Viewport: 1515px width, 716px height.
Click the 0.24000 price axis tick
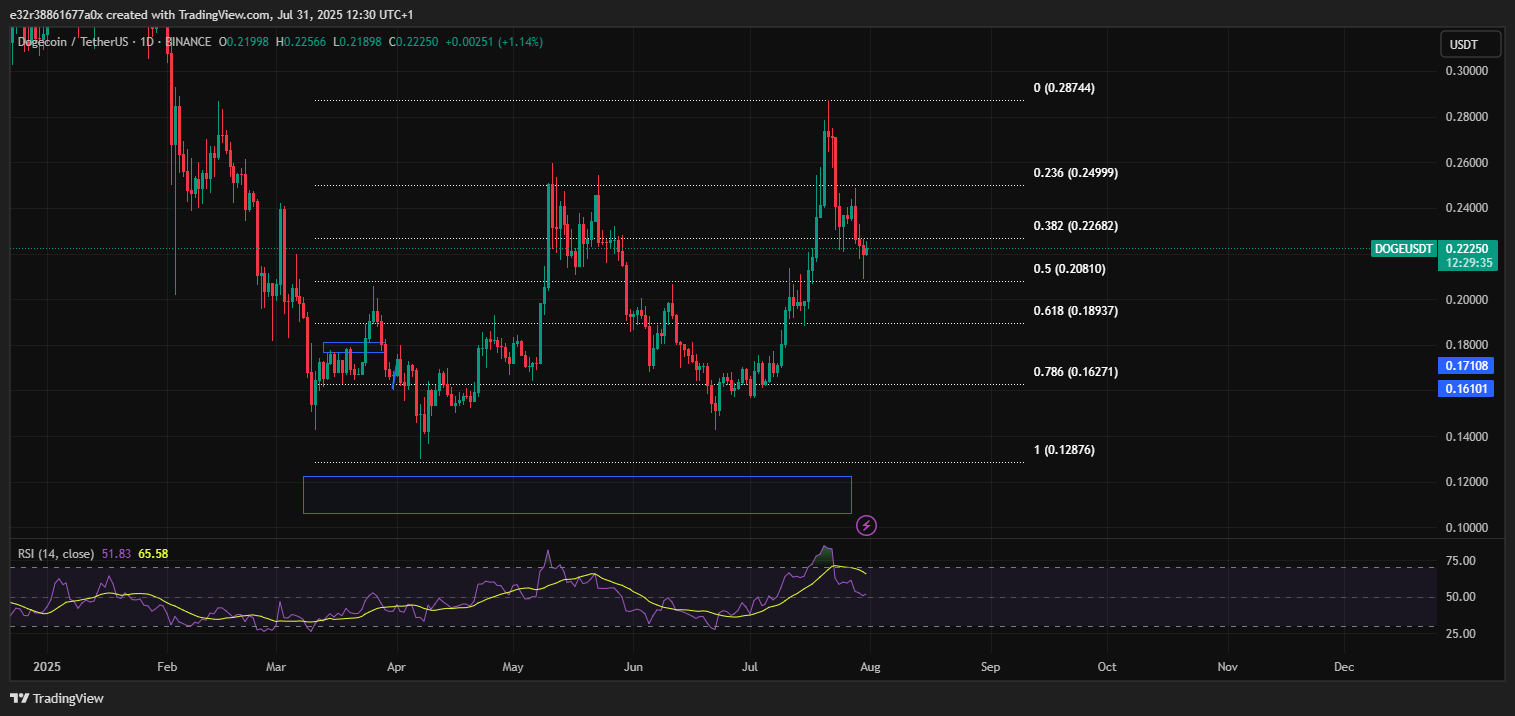pyautogui.click(x=1466, y=209)
